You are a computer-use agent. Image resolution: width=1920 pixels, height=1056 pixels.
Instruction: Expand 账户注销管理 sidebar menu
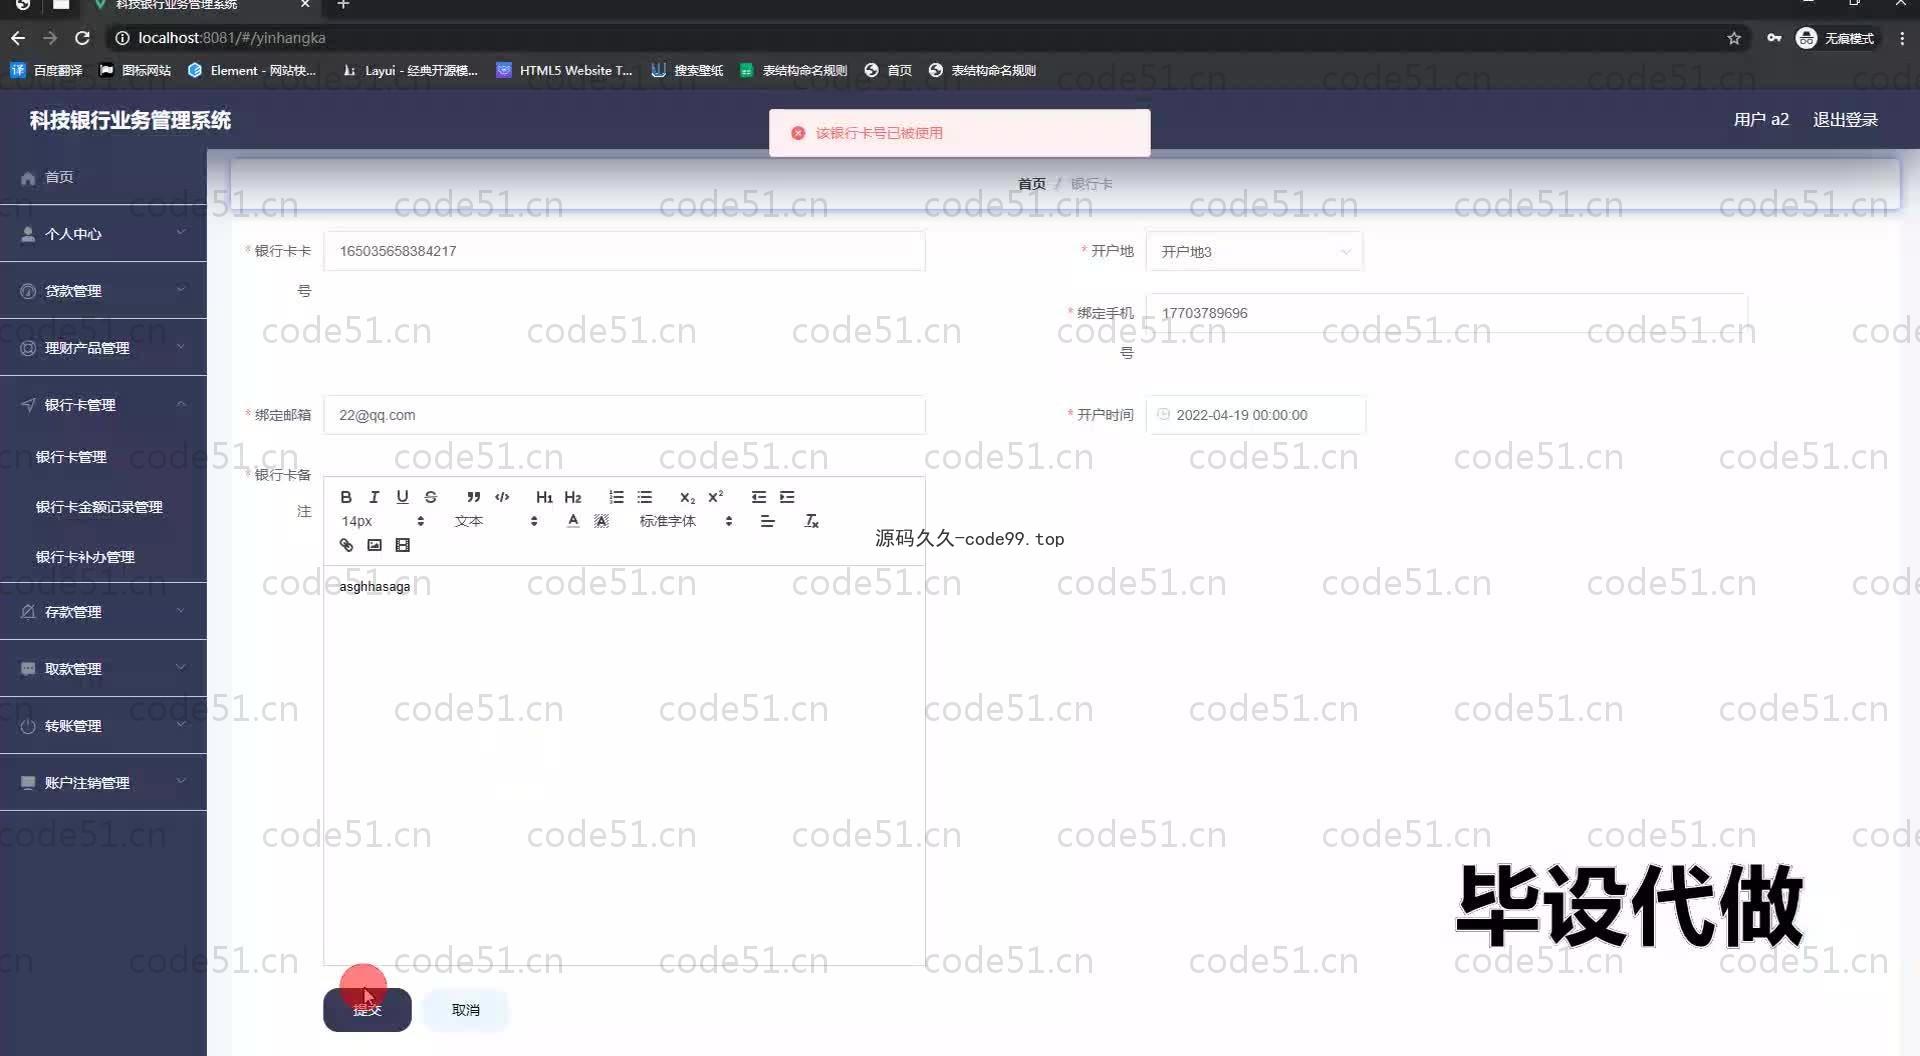click(103, 783)
